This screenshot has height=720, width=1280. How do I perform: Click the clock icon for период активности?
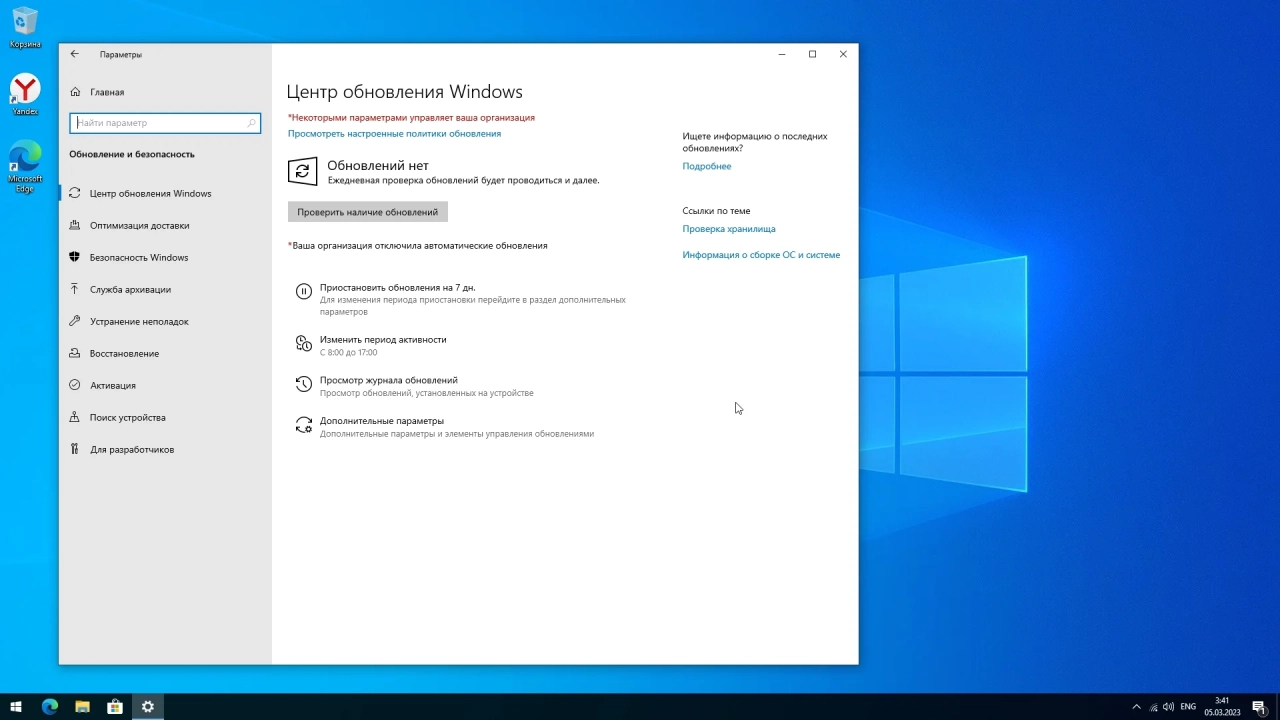click(x=304, y=344)
